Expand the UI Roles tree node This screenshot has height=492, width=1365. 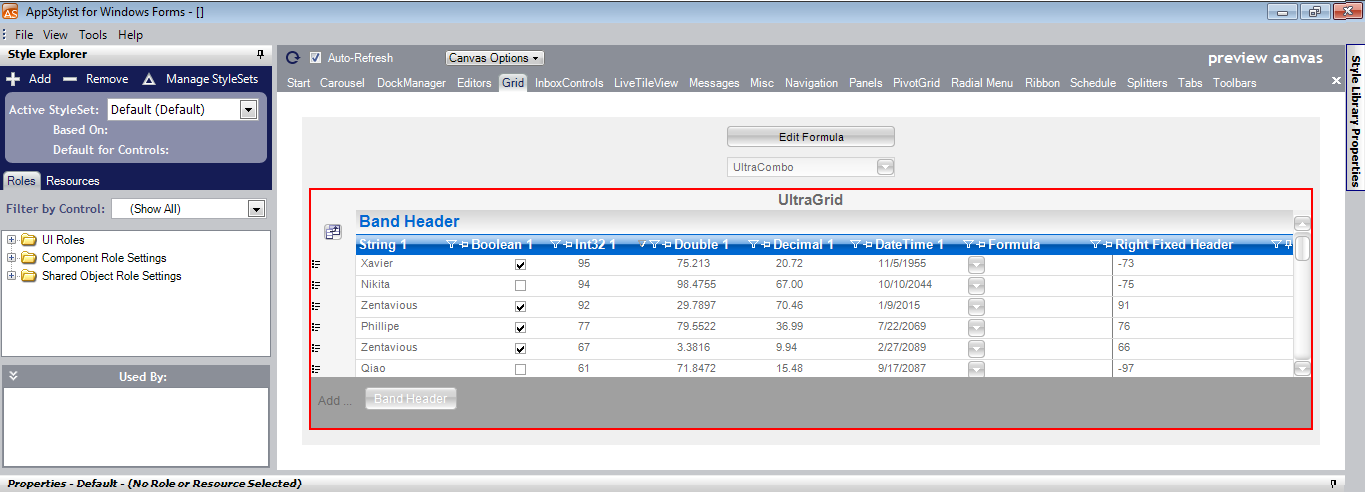(x=12, y=240)
